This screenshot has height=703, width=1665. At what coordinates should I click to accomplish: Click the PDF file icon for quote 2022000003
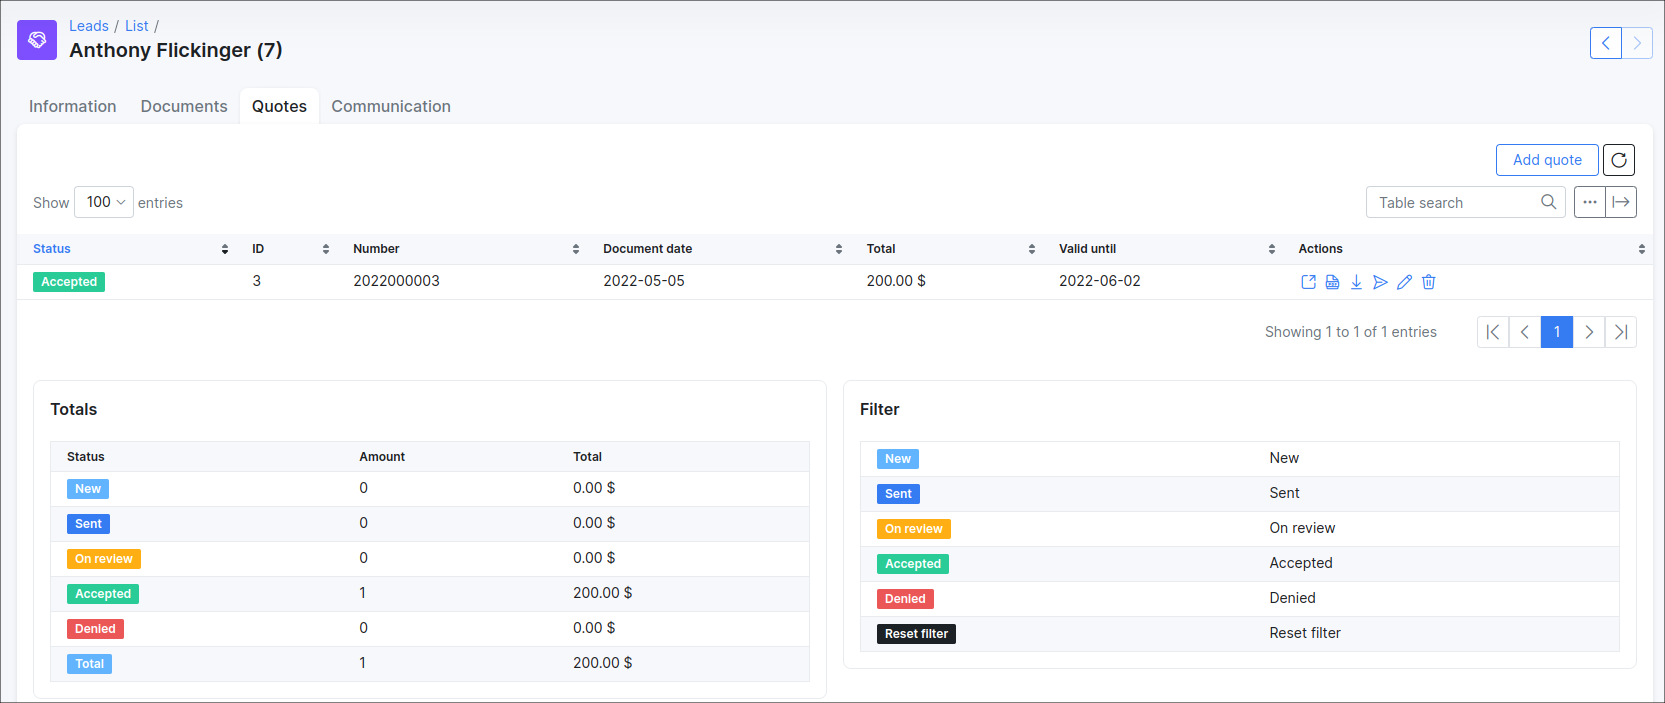click(1332, 282)
